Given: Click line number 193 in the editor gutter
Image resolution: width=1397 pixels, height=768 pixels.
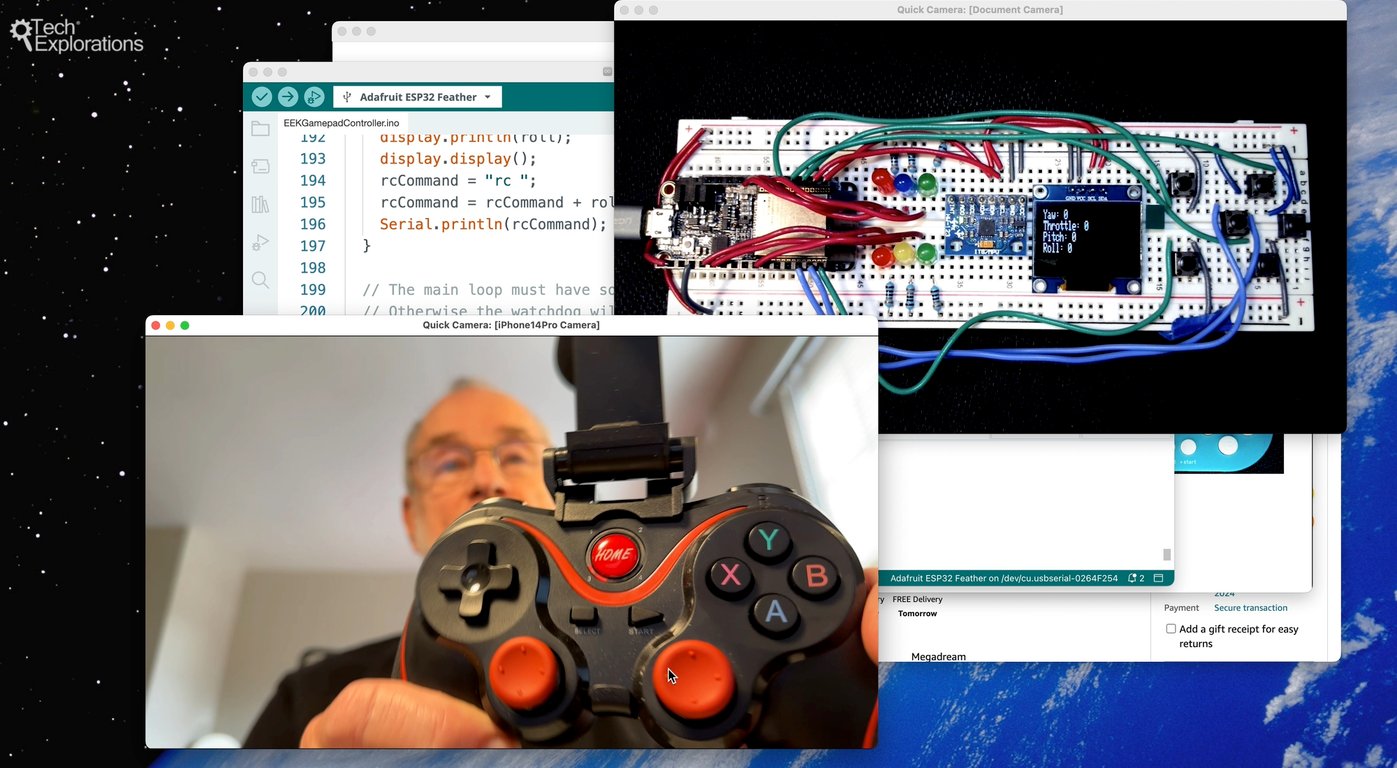Looking at the screenshot, I should (x=313, y=159).
